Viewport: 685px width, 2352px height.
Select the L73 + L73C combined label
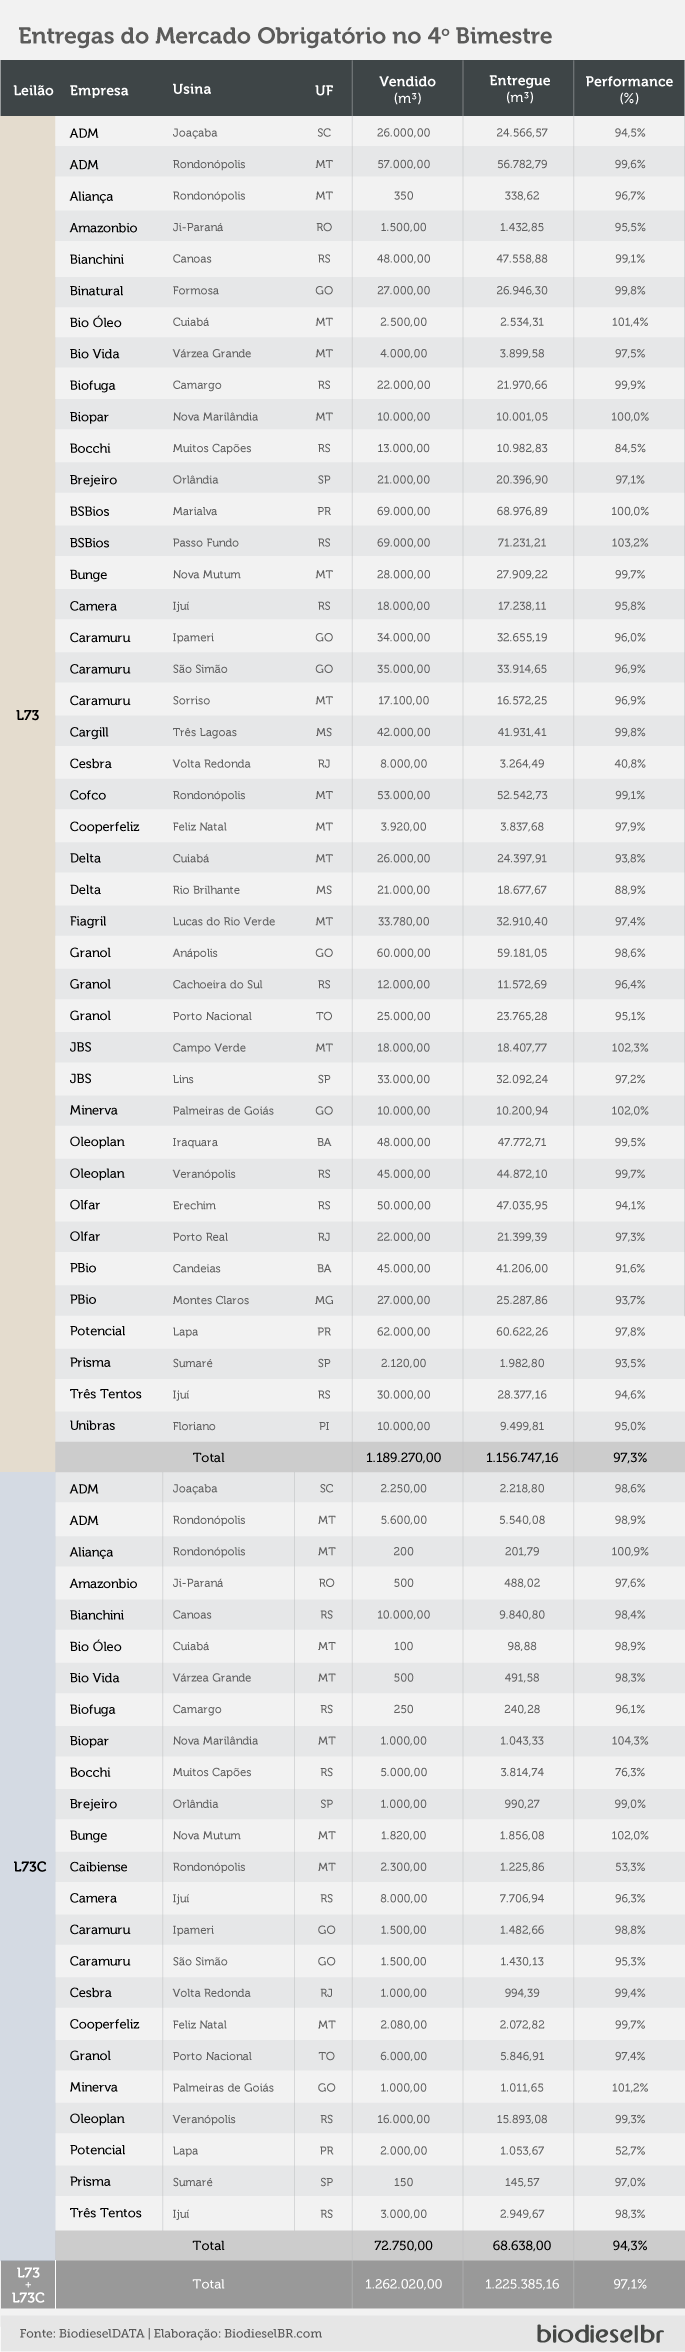(28, 2284)
